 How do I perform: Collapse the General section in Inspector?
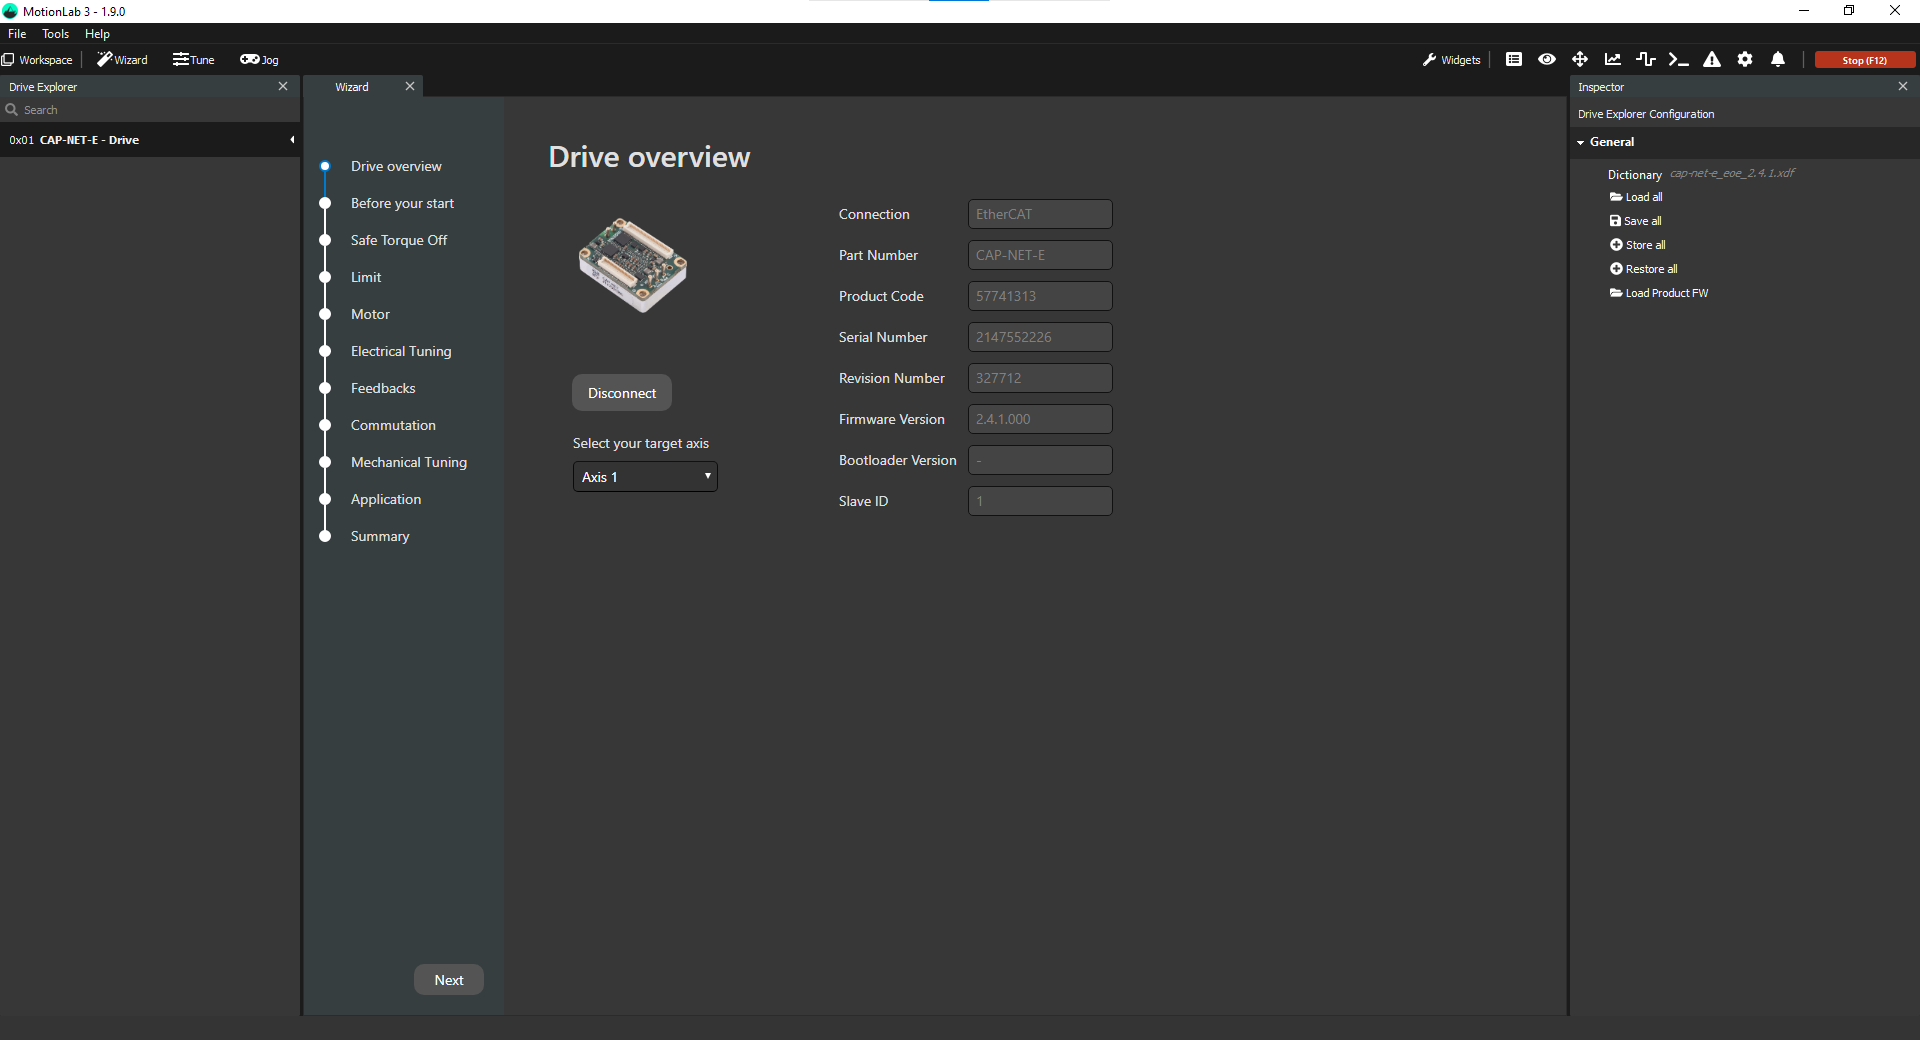tap(1582, 142)
